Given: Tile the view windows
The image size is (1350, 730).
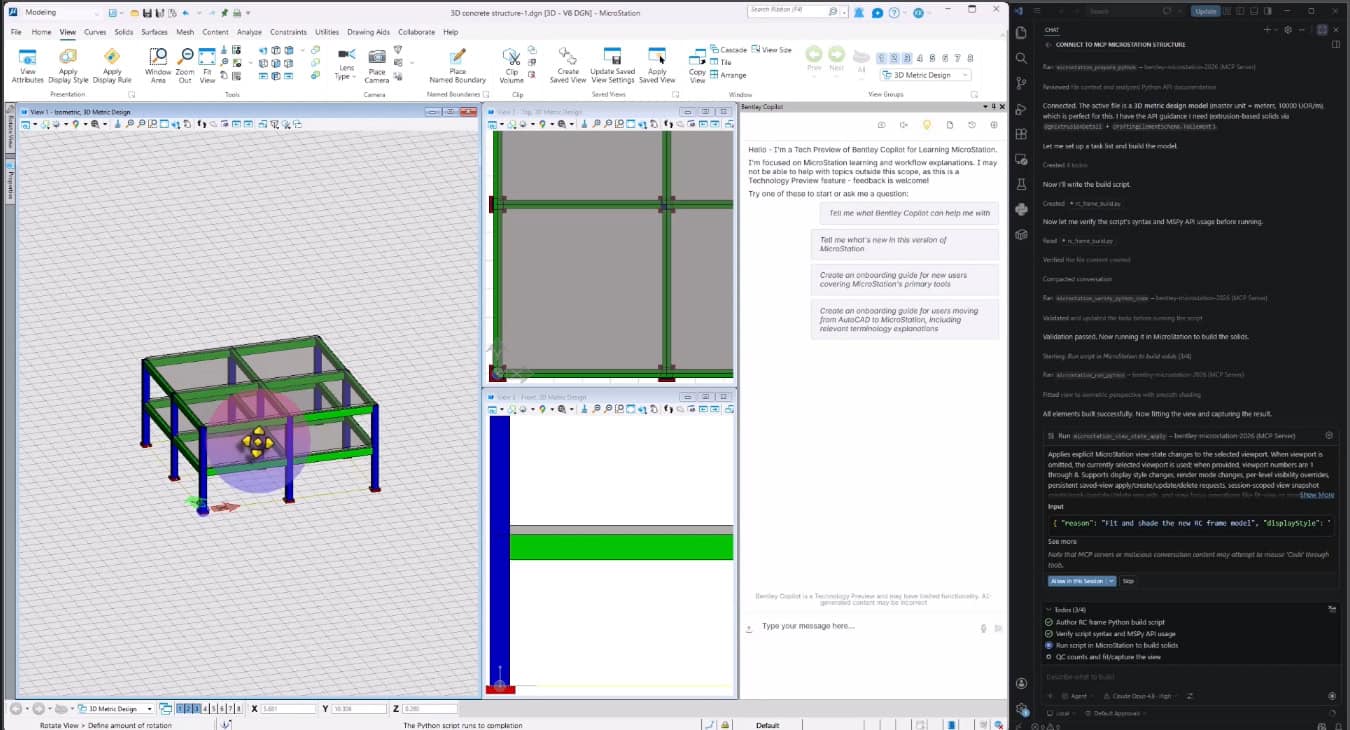Looking at the screenshot, I should point(721,62).
